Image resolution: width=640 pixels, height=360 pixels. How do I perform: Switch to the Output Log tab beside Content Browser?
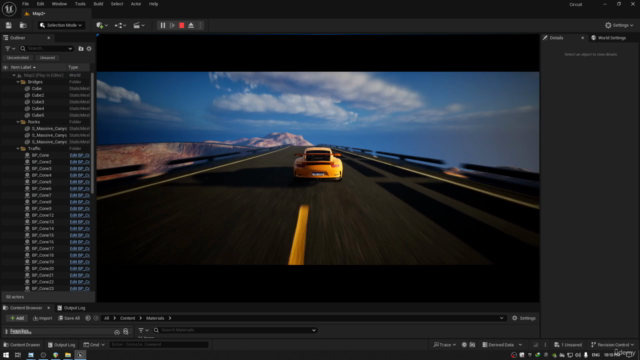tap(71, 308)
